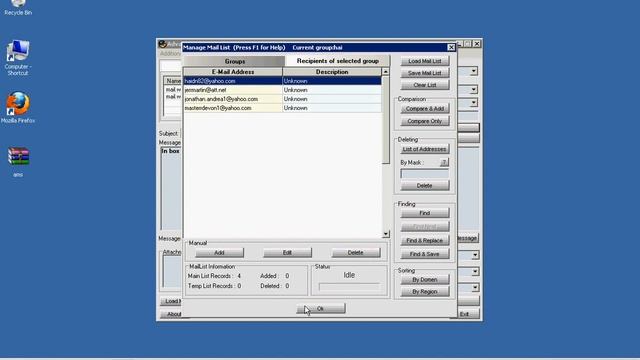
Task: Click the Find button
Action: click(424, 213)
